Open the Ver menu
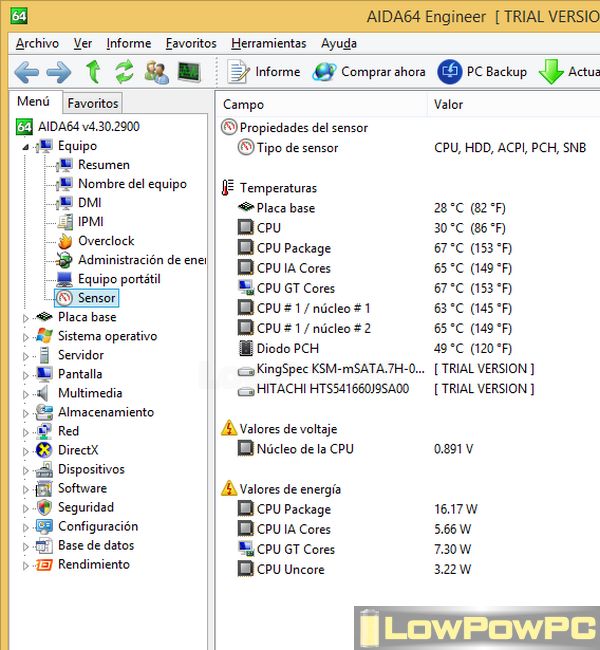This screenshot has height=650, width=600. point(83,44)
